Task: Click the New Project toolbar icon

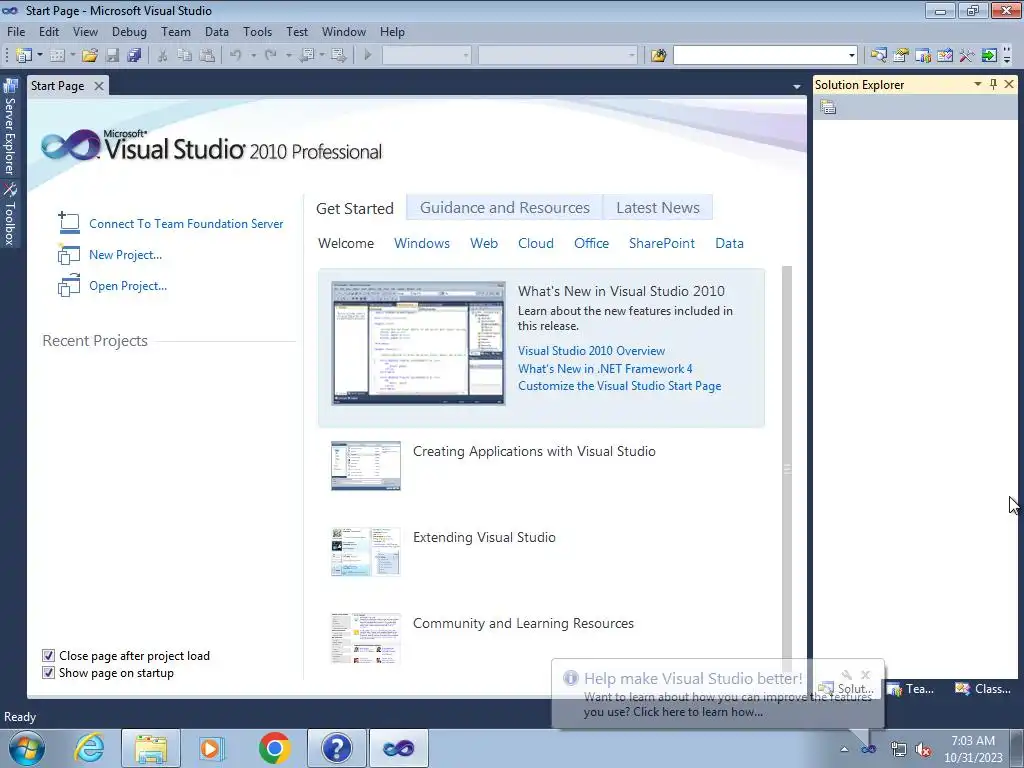Action: pos(24,56)
